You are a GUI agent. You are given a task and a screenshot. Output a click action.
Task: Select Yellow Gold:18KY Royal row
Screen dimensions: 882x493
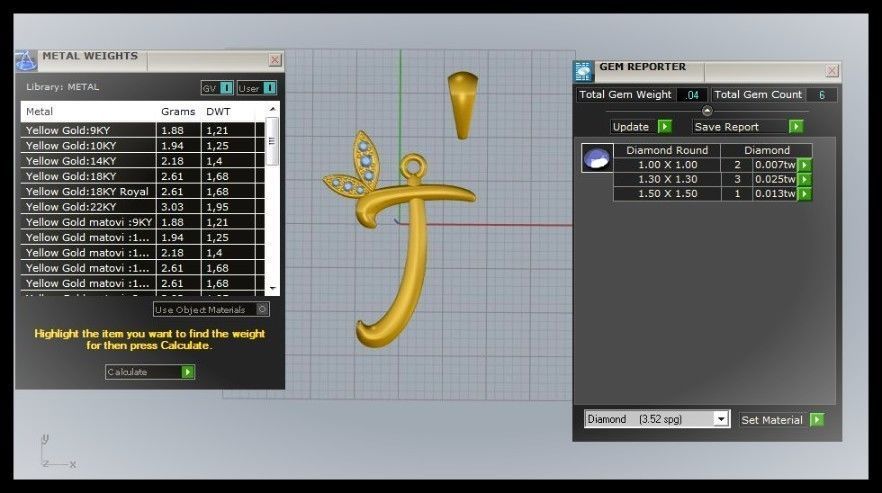143,191
